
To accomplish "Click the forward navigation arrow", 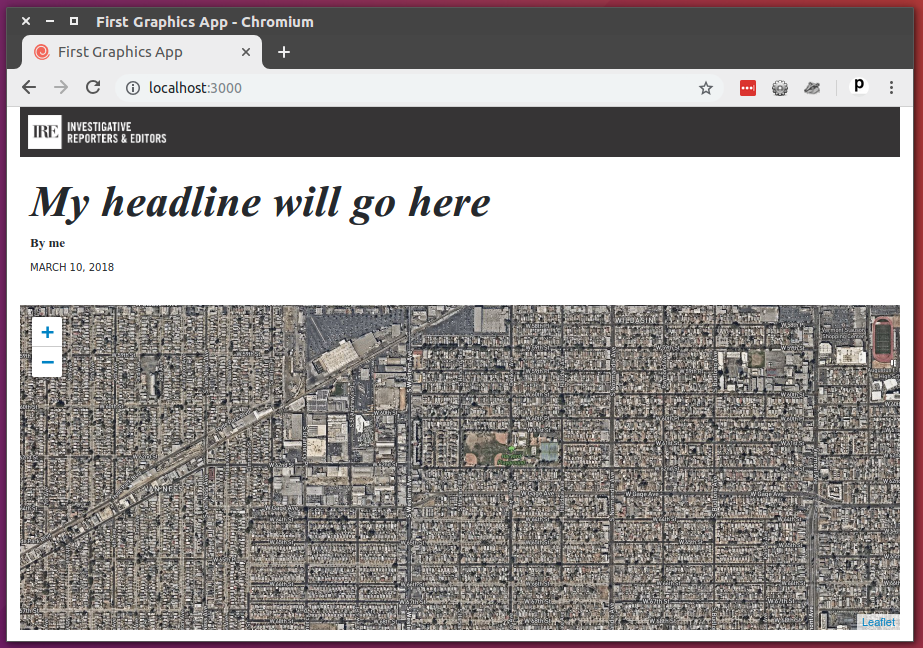I will 61,88.
